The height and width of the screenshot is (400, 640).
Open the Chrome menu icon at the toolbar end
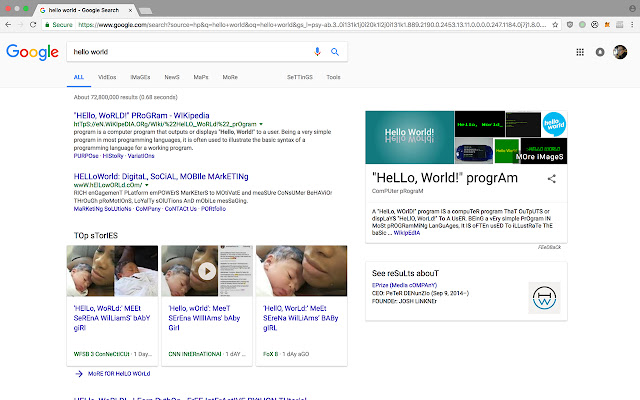pyautogui.click(x=631, y=24)
